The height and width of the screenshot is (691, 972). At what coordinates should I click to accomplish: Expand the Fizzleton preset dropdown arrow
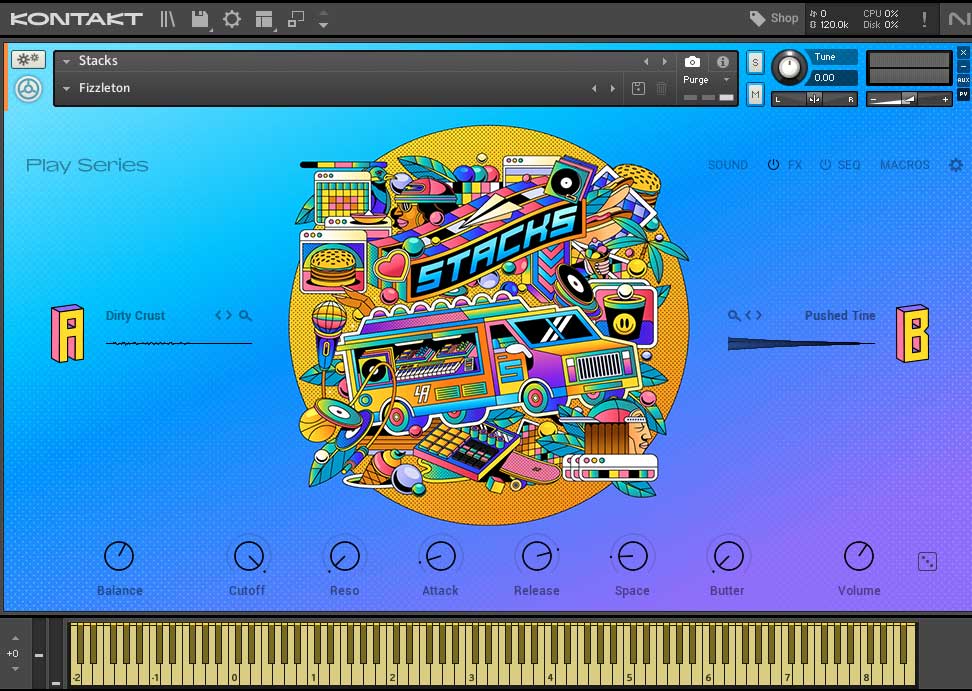click(66, 88)
